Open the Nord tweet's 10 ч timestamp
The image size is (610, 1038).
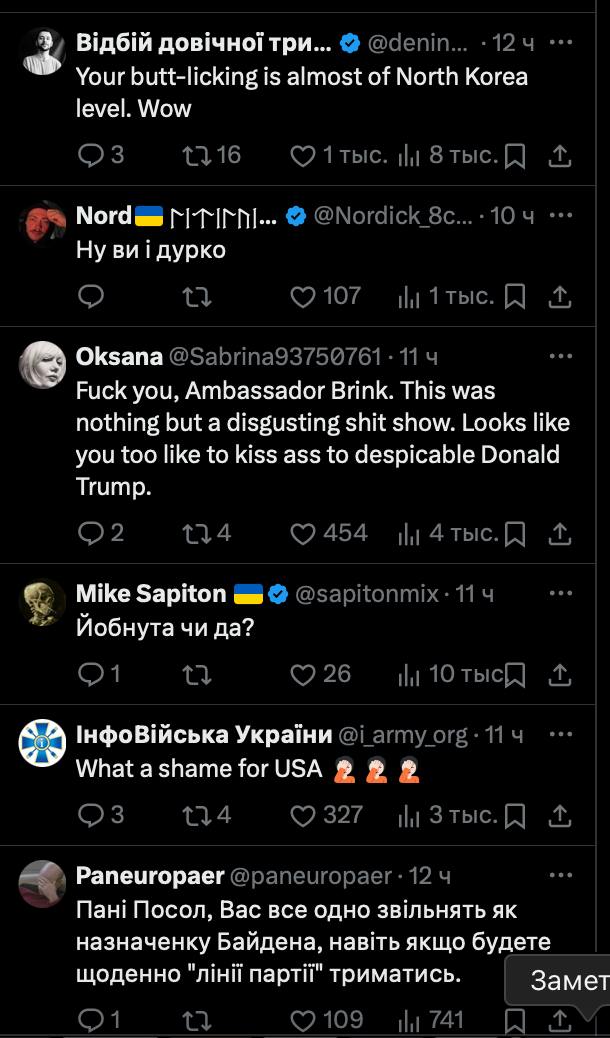pyautogui.click(x=513, y=216)
